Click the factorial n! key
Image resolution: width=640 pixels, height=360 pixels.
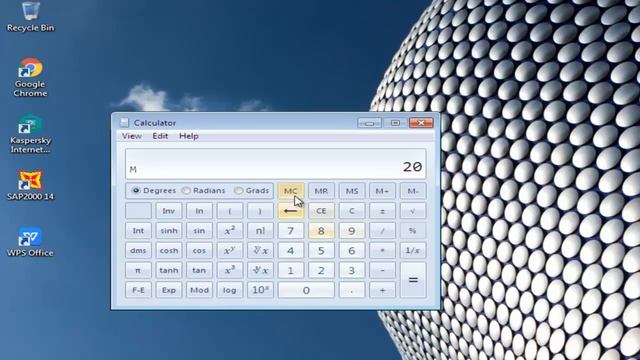260,231
